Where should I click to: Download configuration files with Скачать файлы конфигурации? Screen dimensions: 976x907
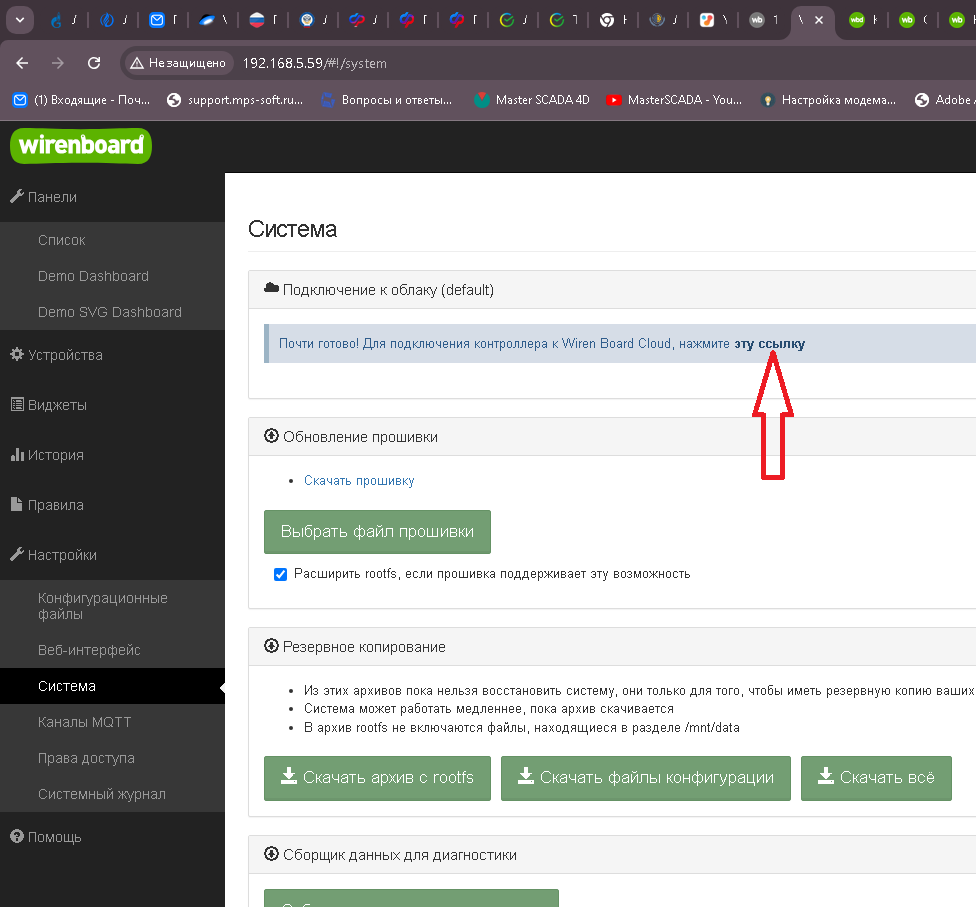pyautogui.click(x=645, y=778)
